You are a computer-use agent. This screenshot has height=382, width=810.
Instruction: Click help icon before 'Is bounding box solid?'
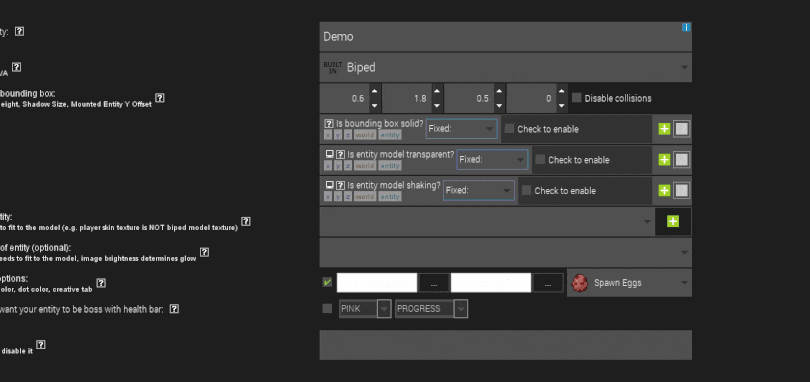click(329, 124)
